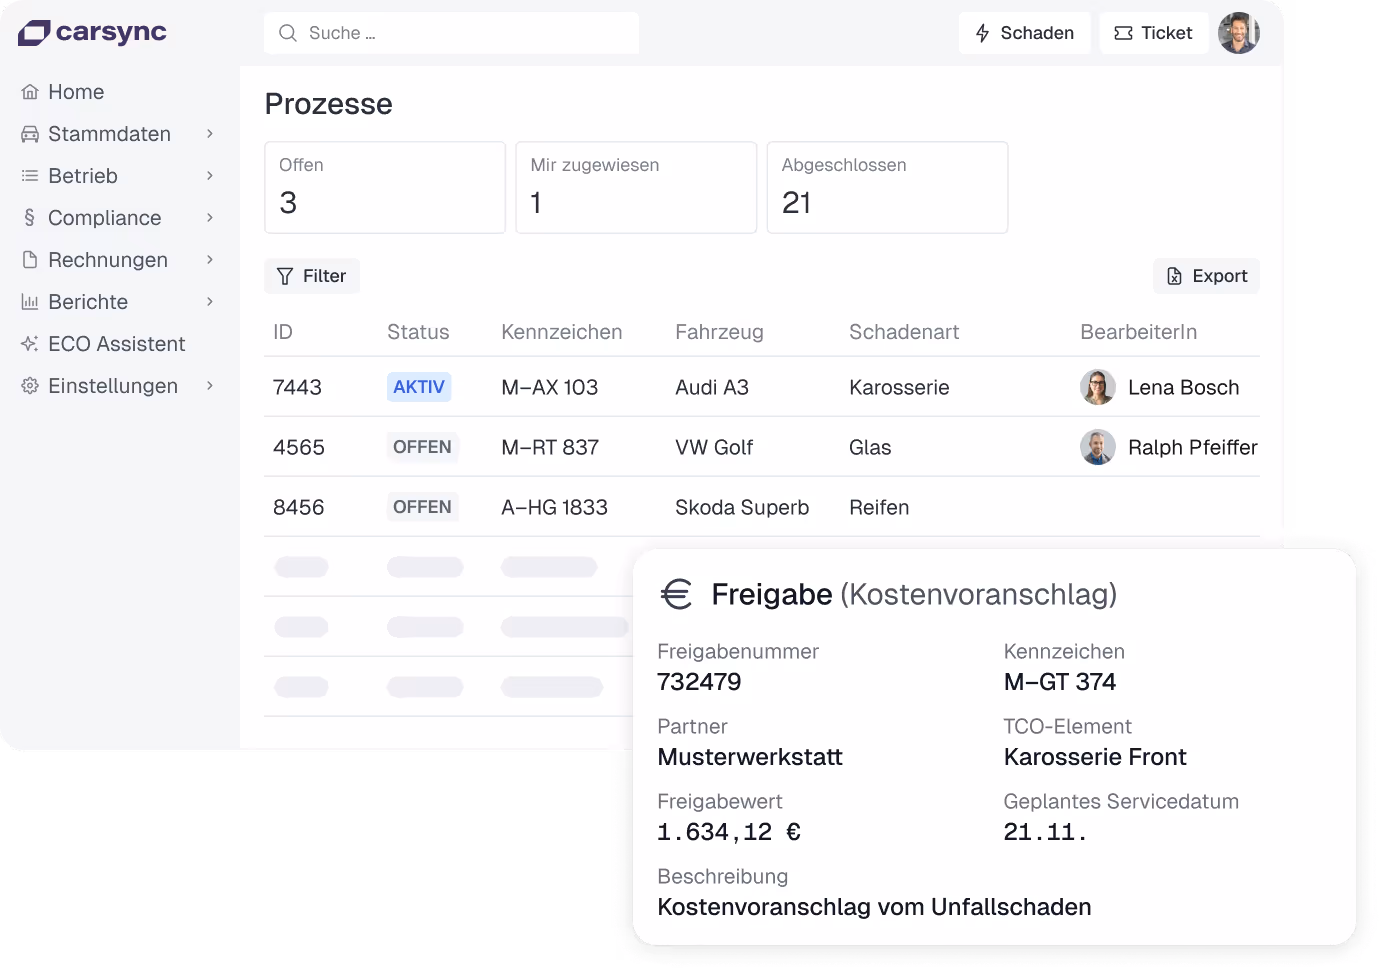This screenshot has height=972, width=1380.
Task: Open the Filter button
Action: [x=312, y=276]
